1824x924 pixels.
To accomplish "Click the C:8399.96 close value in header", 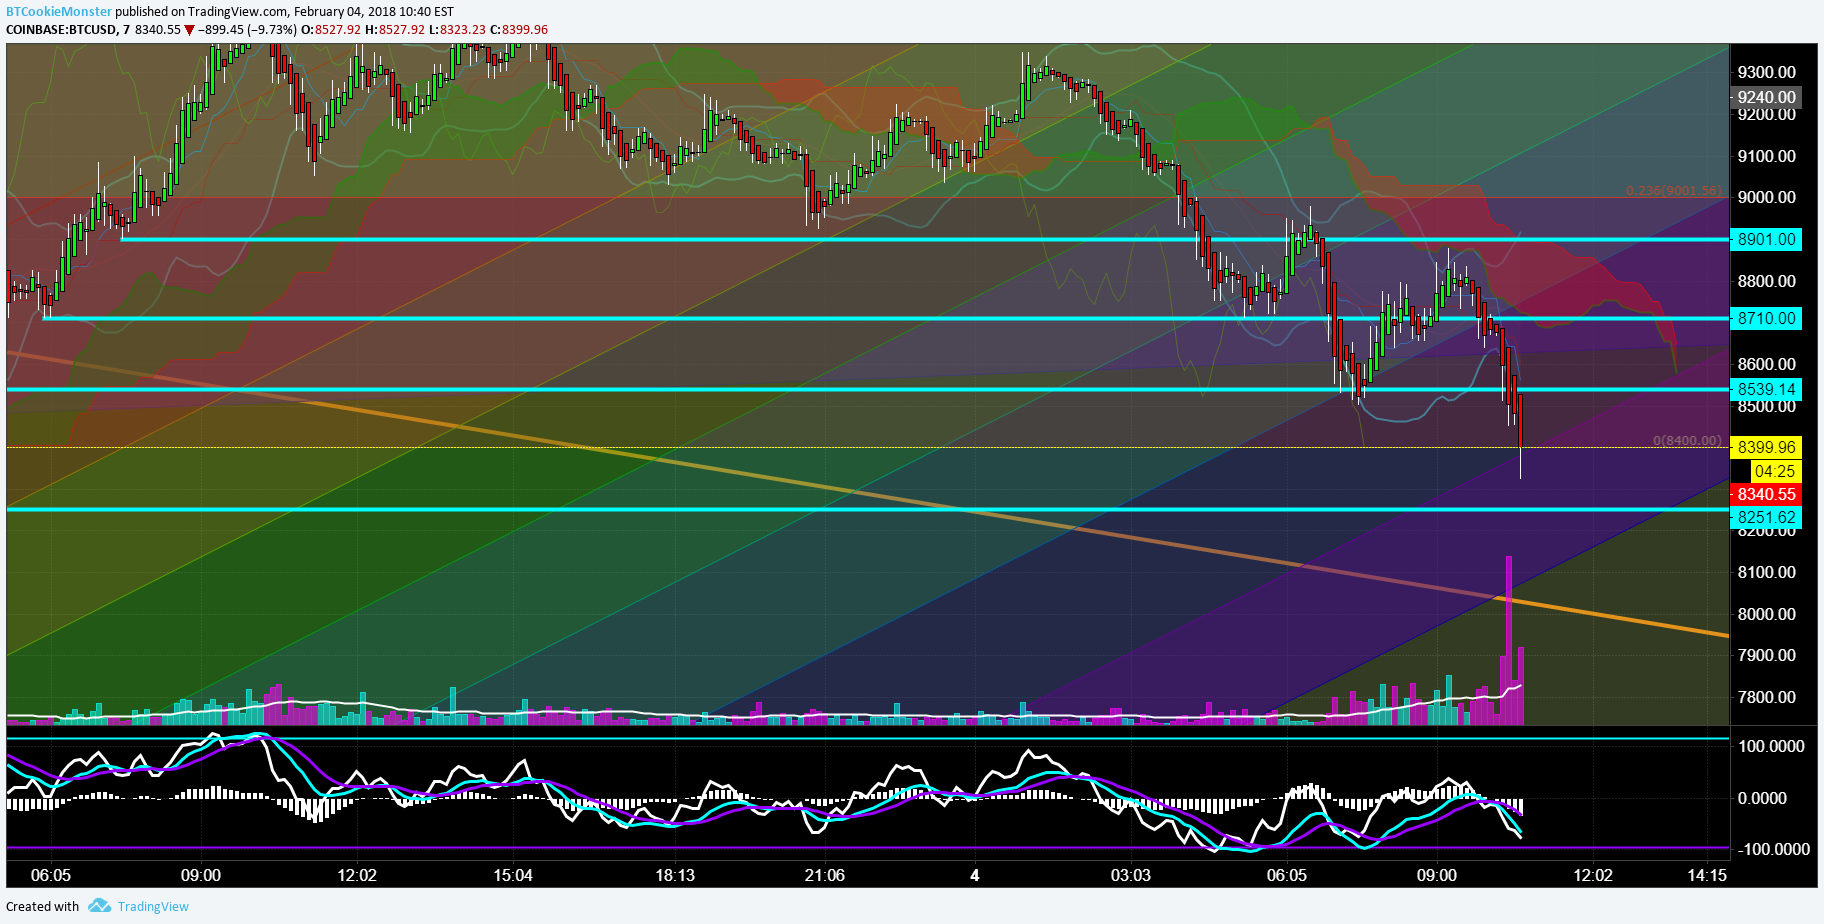I will pyautogui.click(x=518, y=30).
